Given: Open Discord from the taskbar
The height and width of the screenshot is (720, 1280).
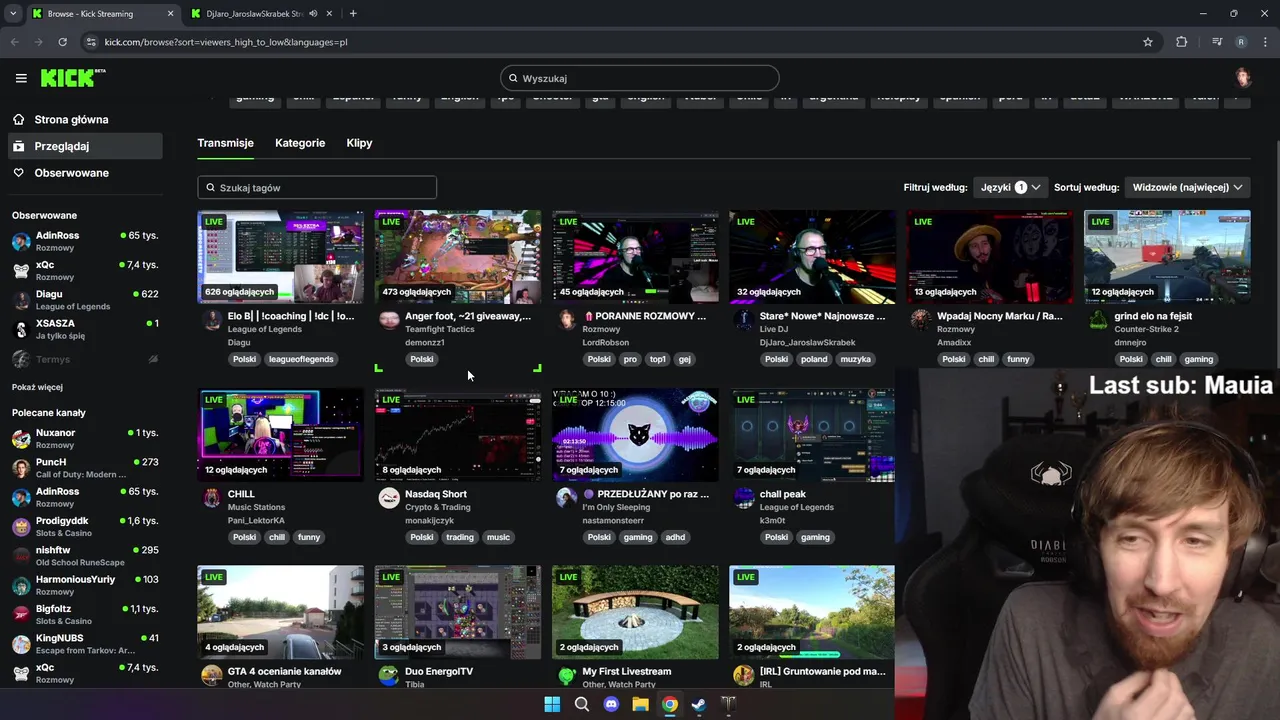Looking at the screenshot, I should click(611, 705).
